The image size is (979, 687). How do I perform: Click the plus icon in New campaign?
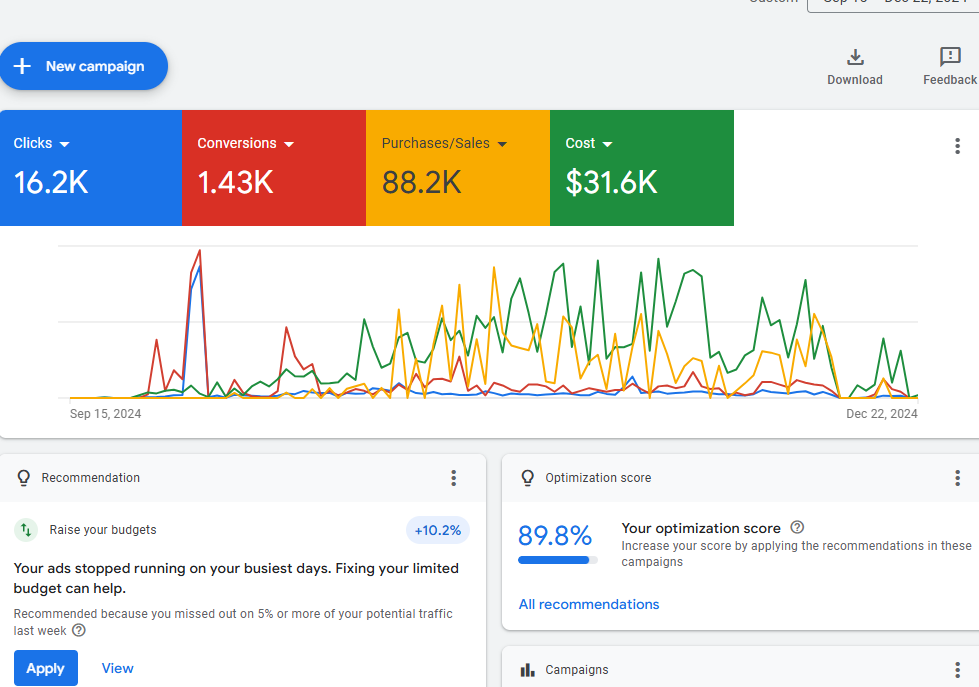(22, 66)
